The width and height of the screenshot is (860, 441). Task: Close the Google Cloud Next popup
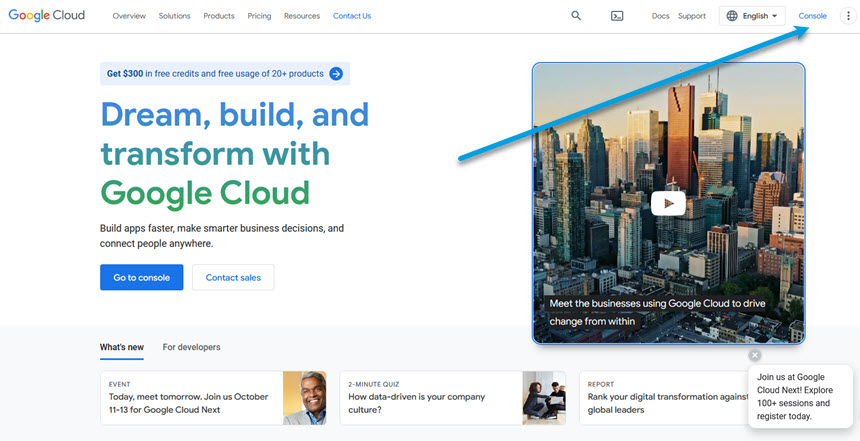[x=755, y=355]
